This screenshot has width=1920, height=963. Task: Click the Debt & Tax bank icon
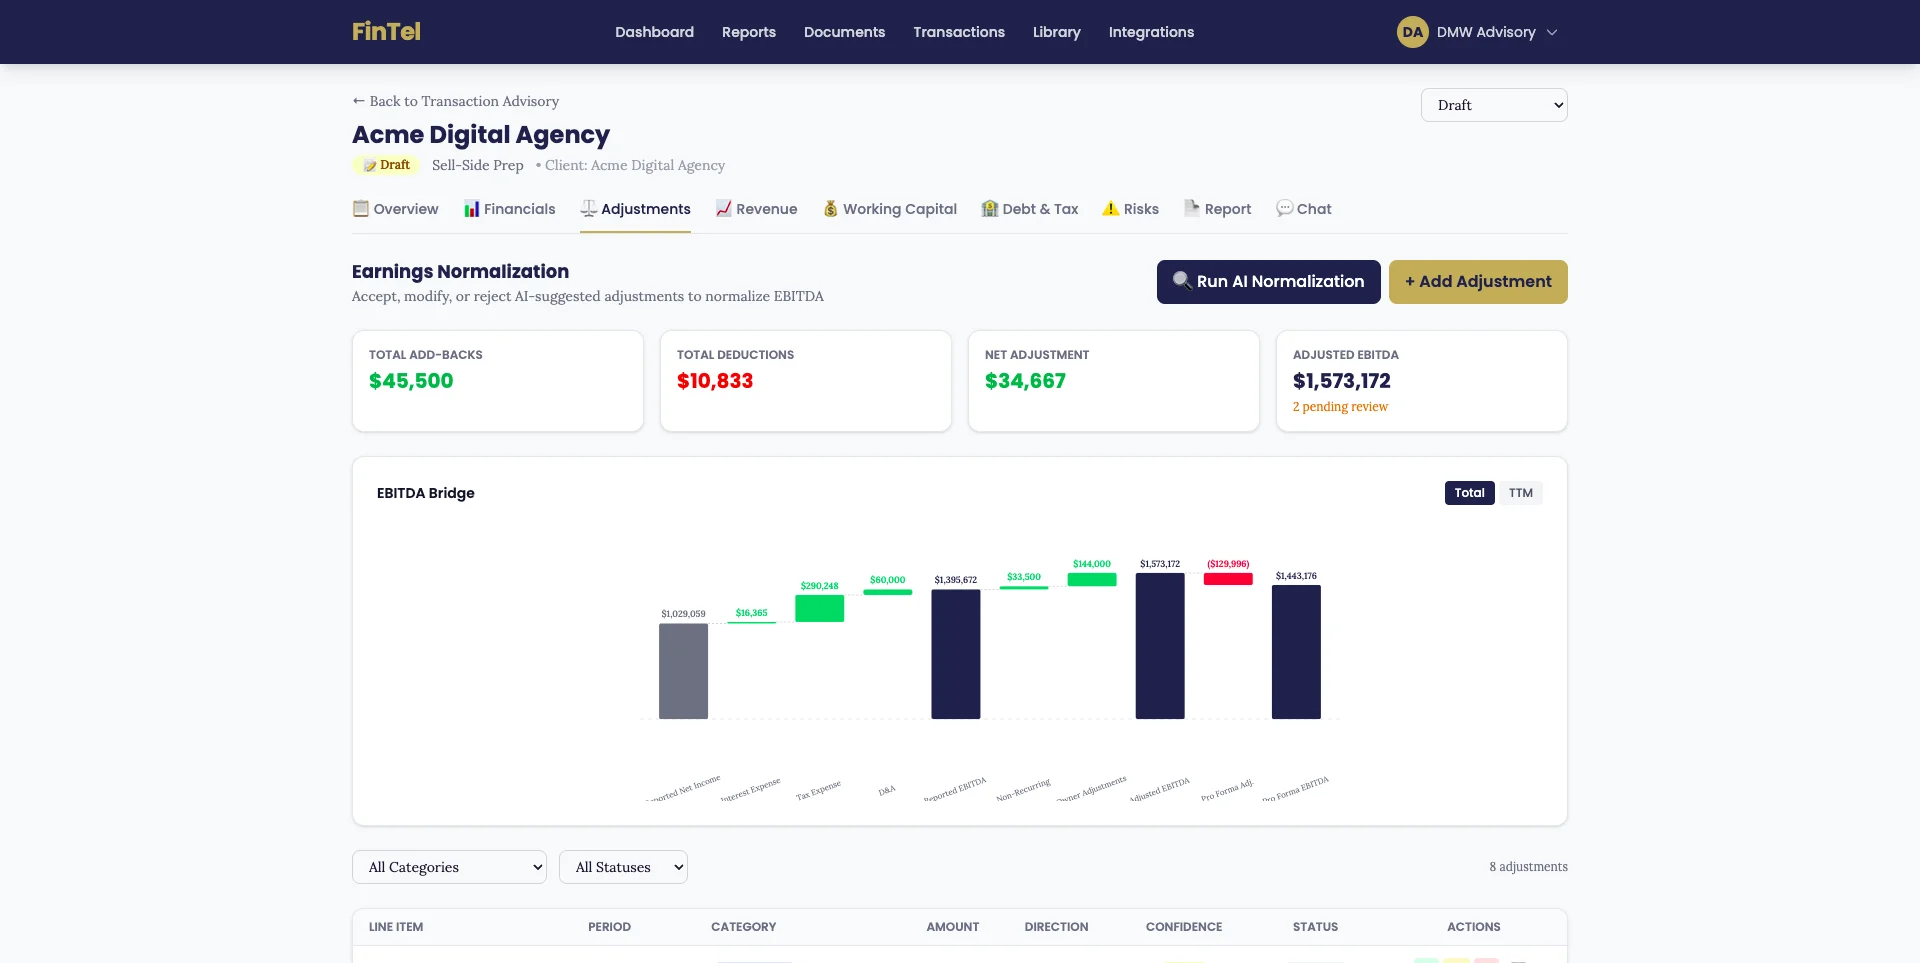click(x=989, y=209)
